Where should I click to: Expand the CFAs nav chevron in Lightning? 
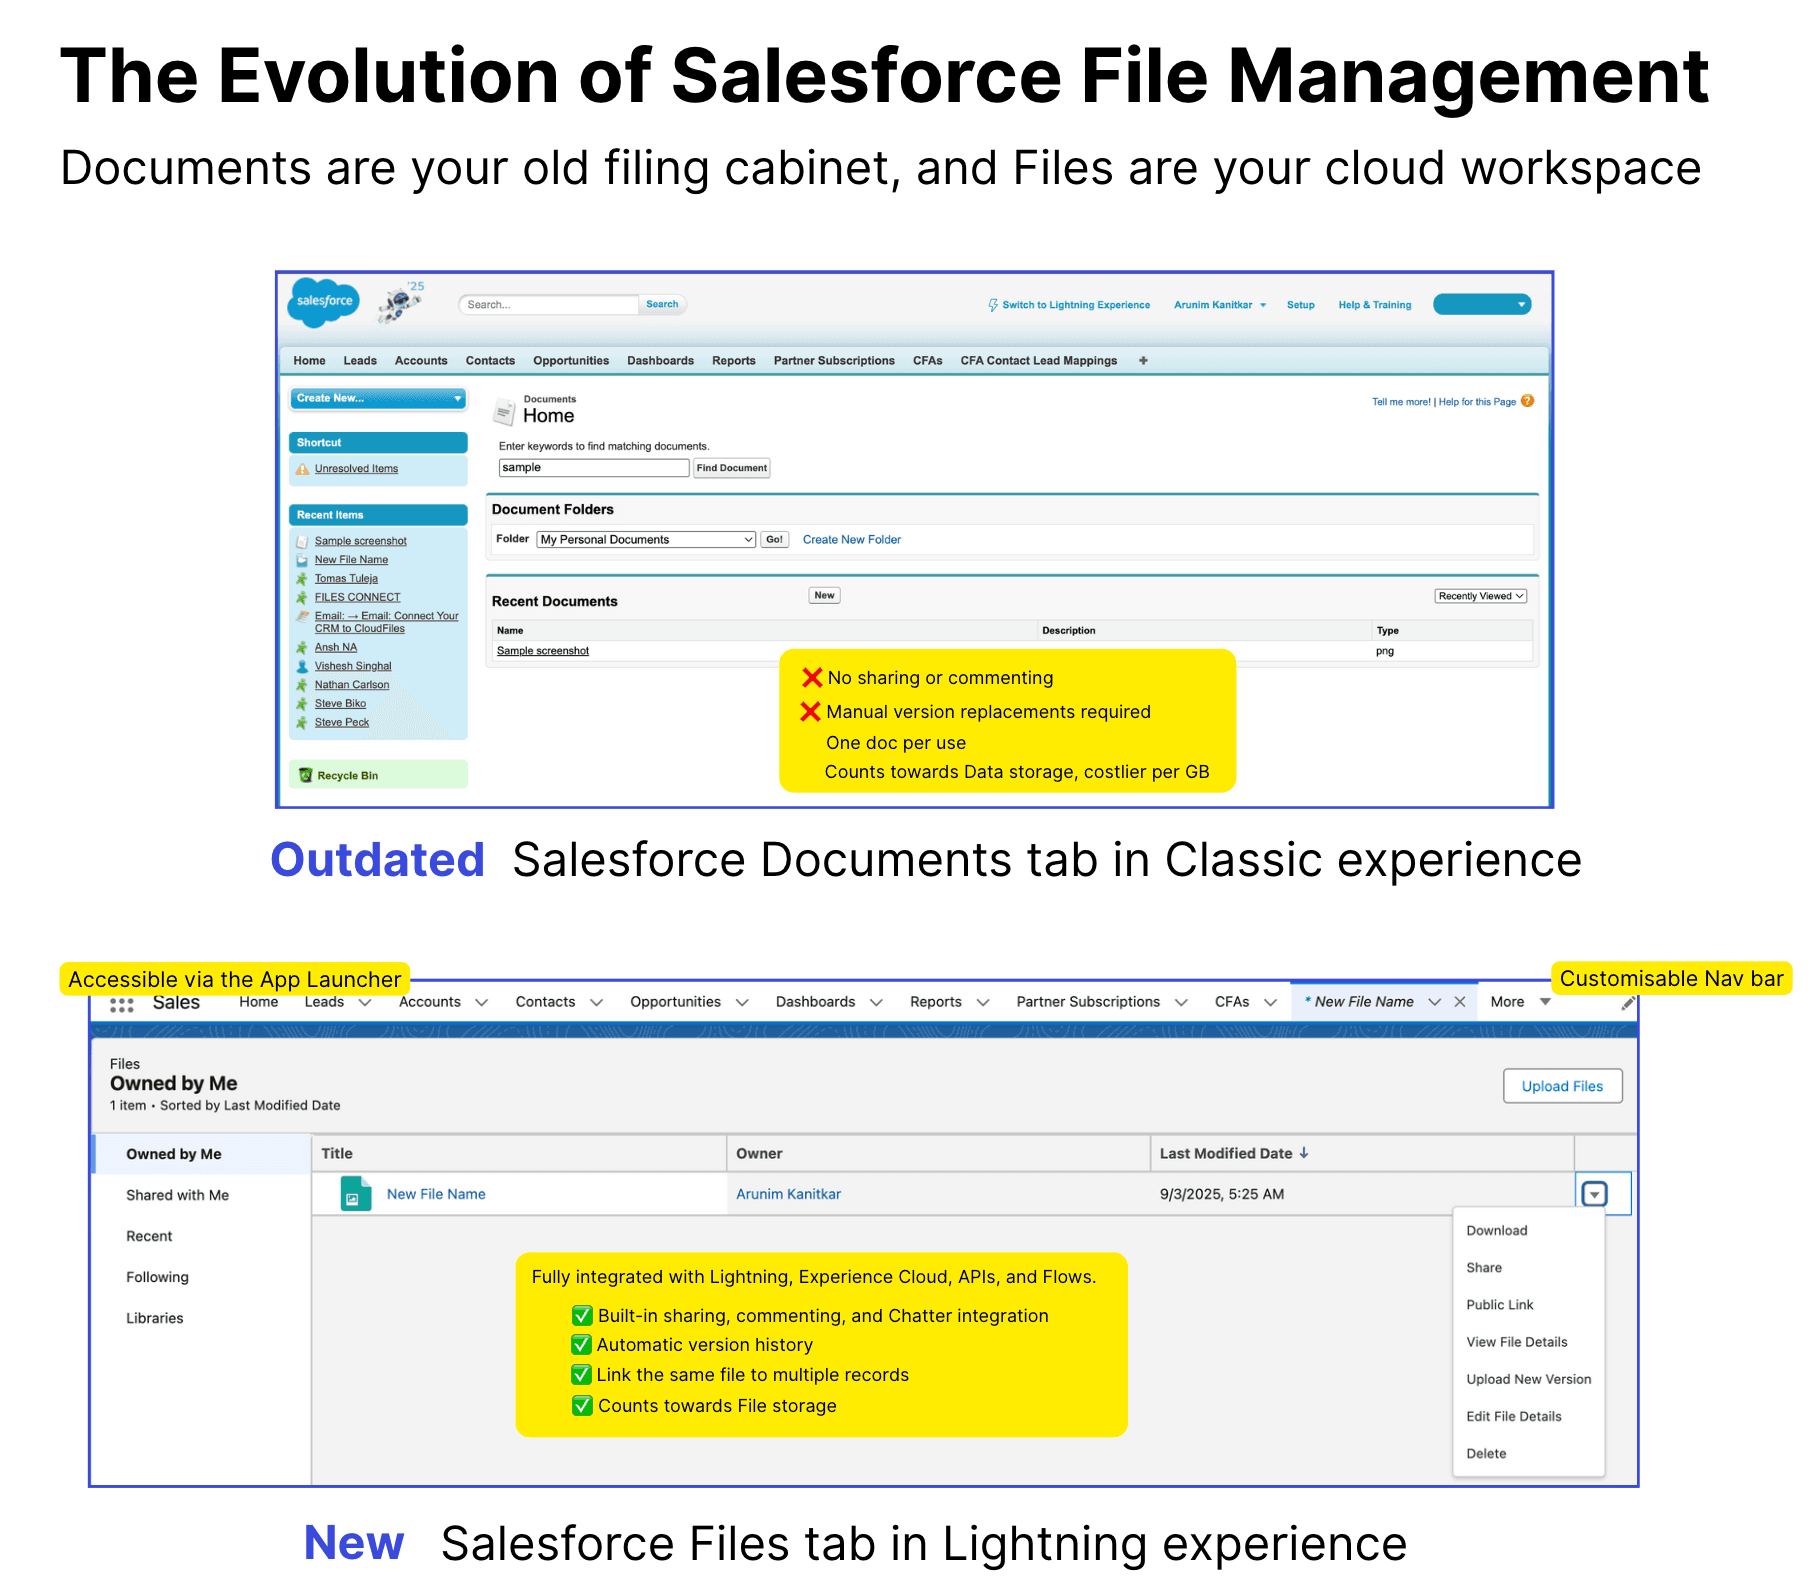1270,1002
